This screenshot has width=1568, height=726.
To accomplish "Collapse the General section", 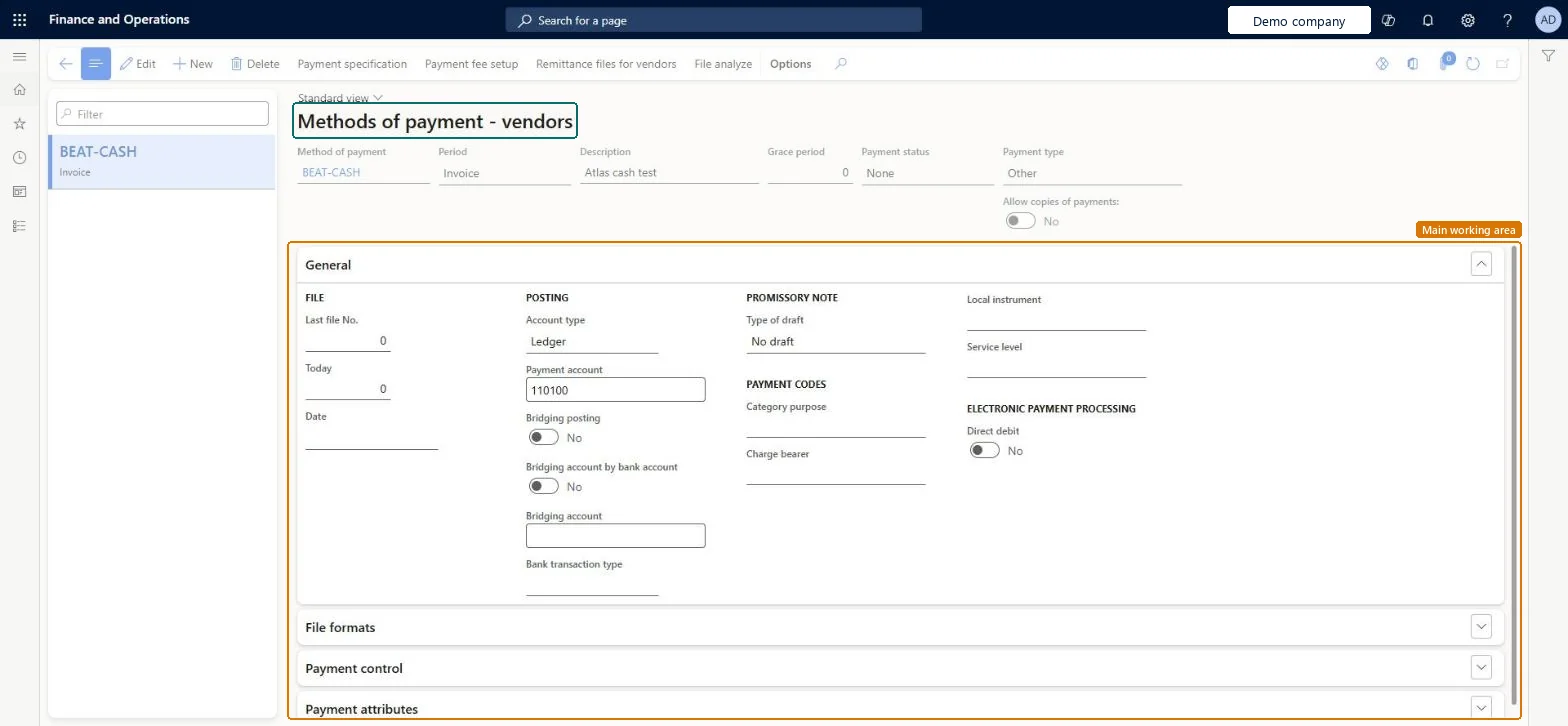I will click(1482, 264).
